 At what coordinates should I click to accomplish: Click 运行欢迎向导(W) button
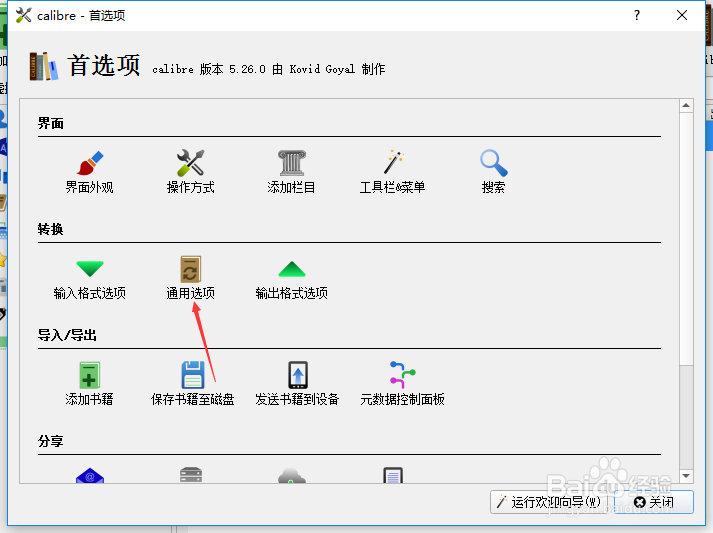click(x=549, y=502)
